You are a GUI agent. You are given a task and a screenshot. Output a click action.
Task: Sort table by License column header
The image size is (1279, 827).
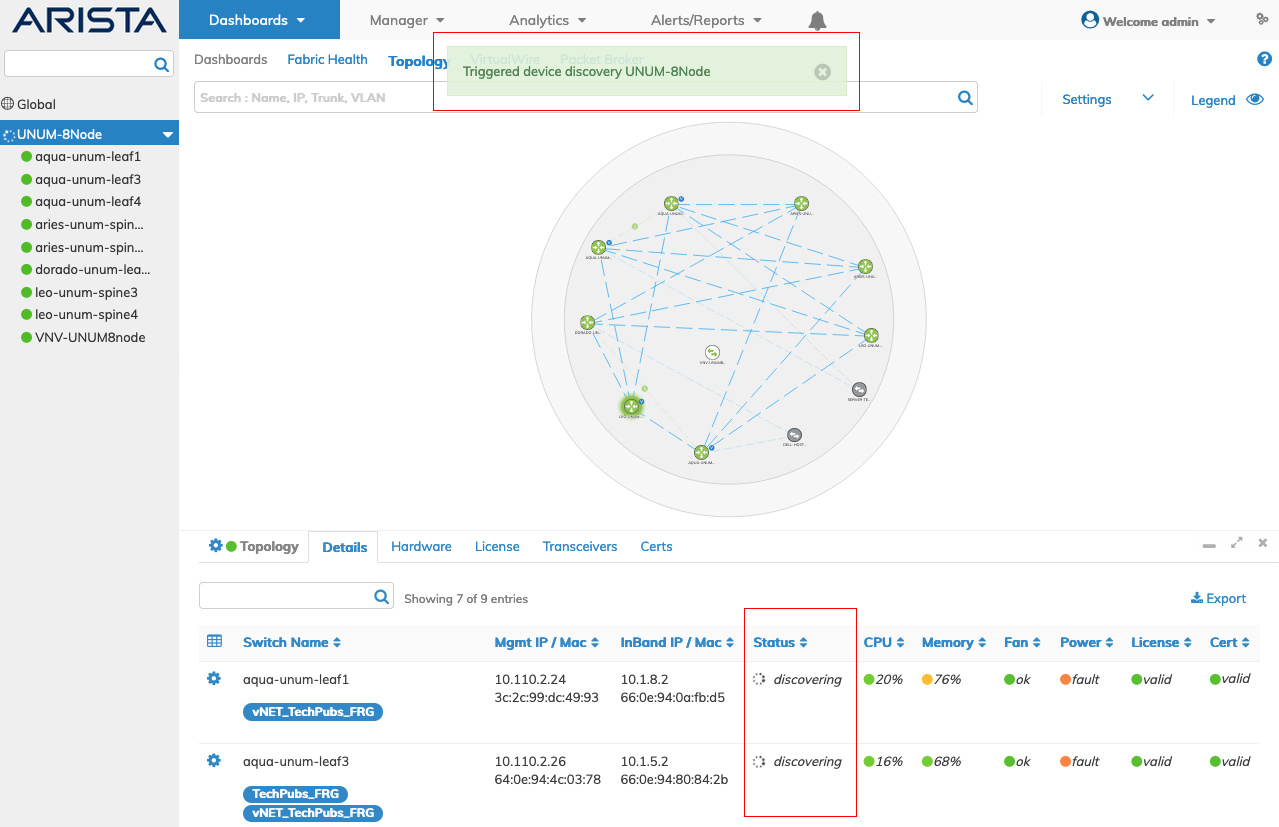(x=1162, y=642)
